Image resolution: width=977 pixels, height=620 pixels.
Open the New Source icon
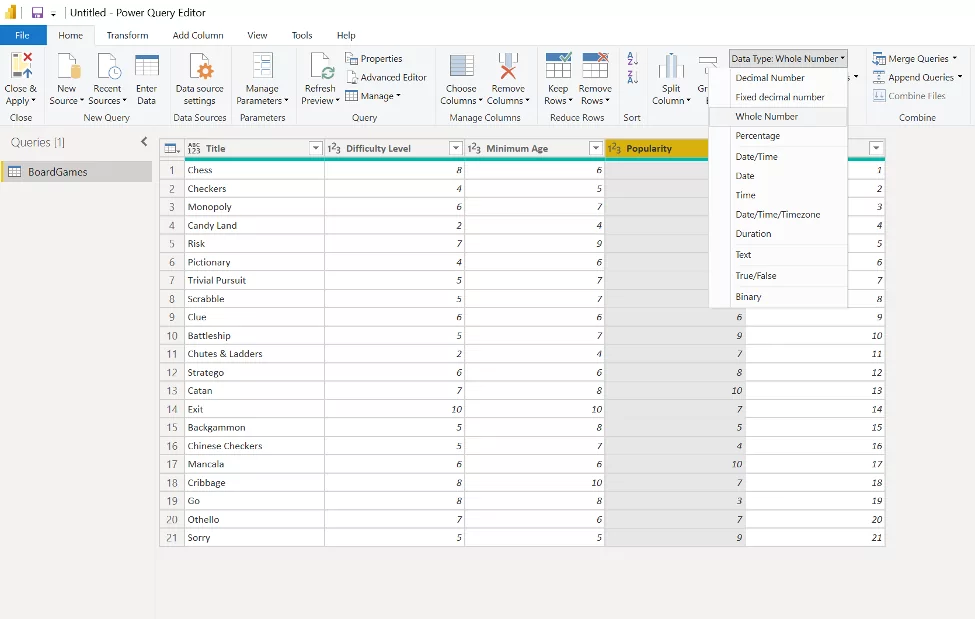point(67,66)
